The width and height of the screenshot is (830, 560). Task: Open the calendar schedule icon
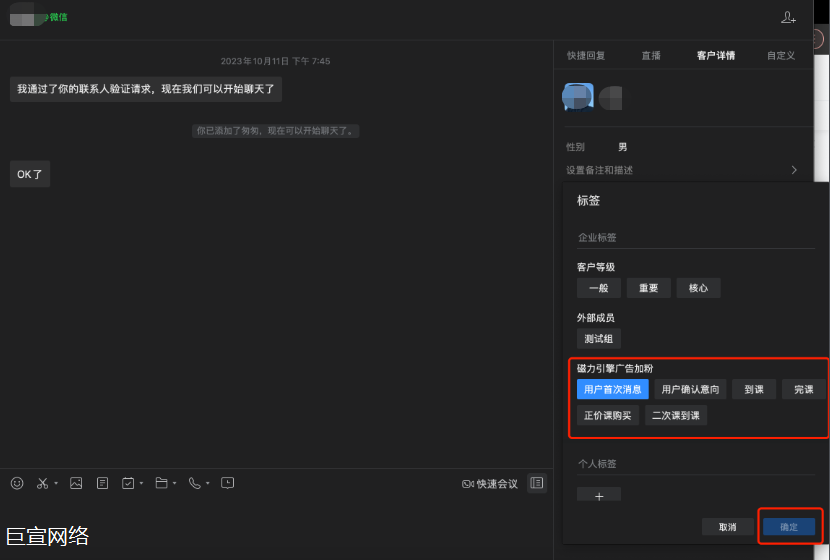pos(128,483)
